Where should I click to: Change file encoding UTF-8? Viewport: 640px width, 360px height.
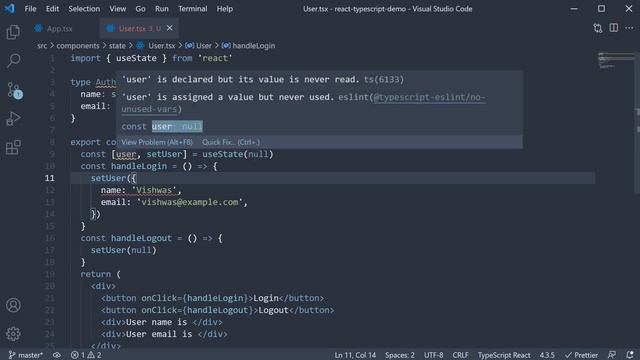[x=433, y=355]
